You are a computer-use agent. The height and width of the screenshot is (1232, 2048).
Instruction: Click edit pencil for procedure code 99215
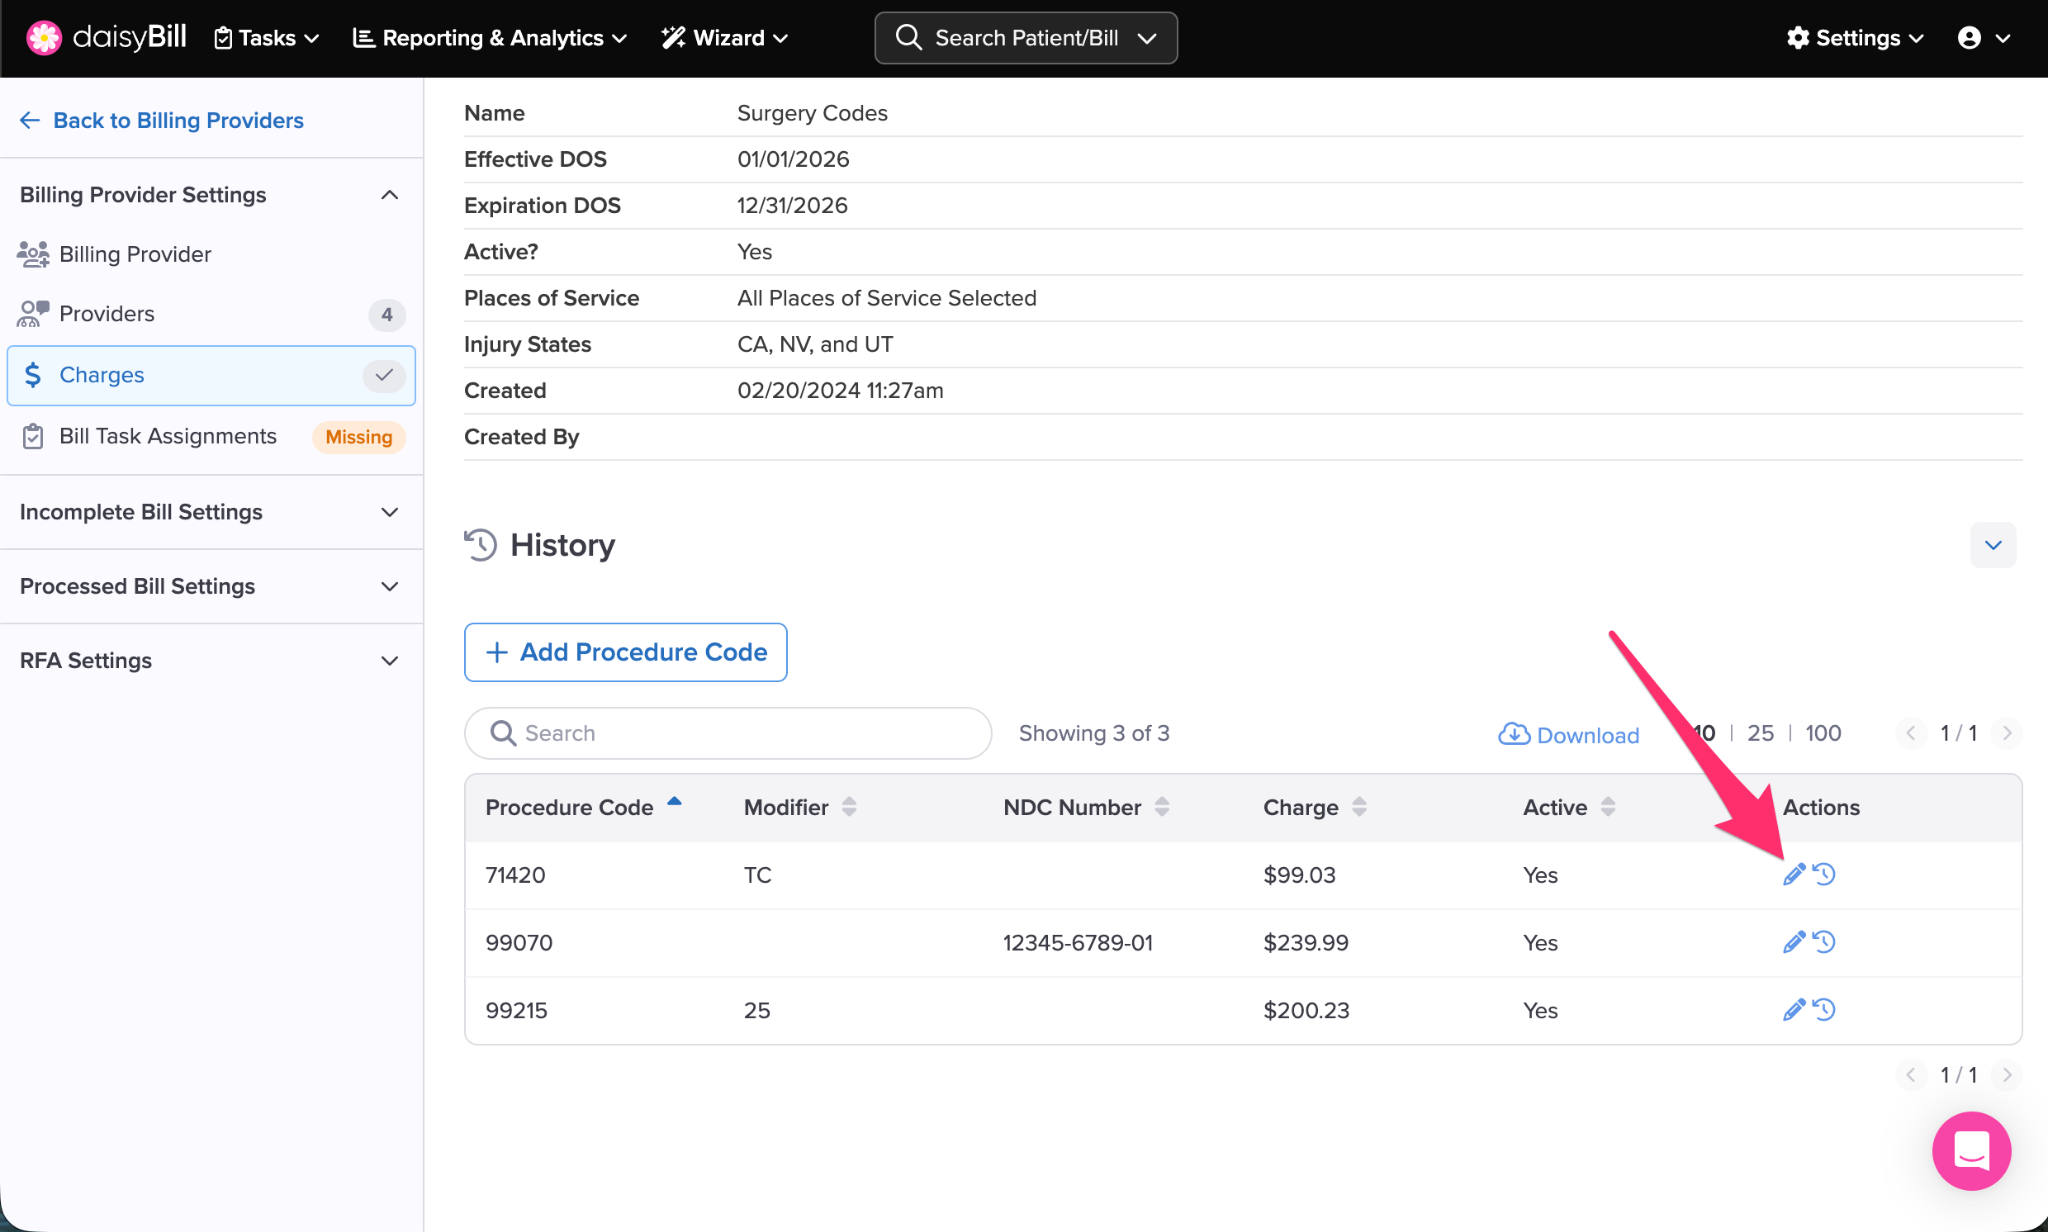pos(1793,1010)
